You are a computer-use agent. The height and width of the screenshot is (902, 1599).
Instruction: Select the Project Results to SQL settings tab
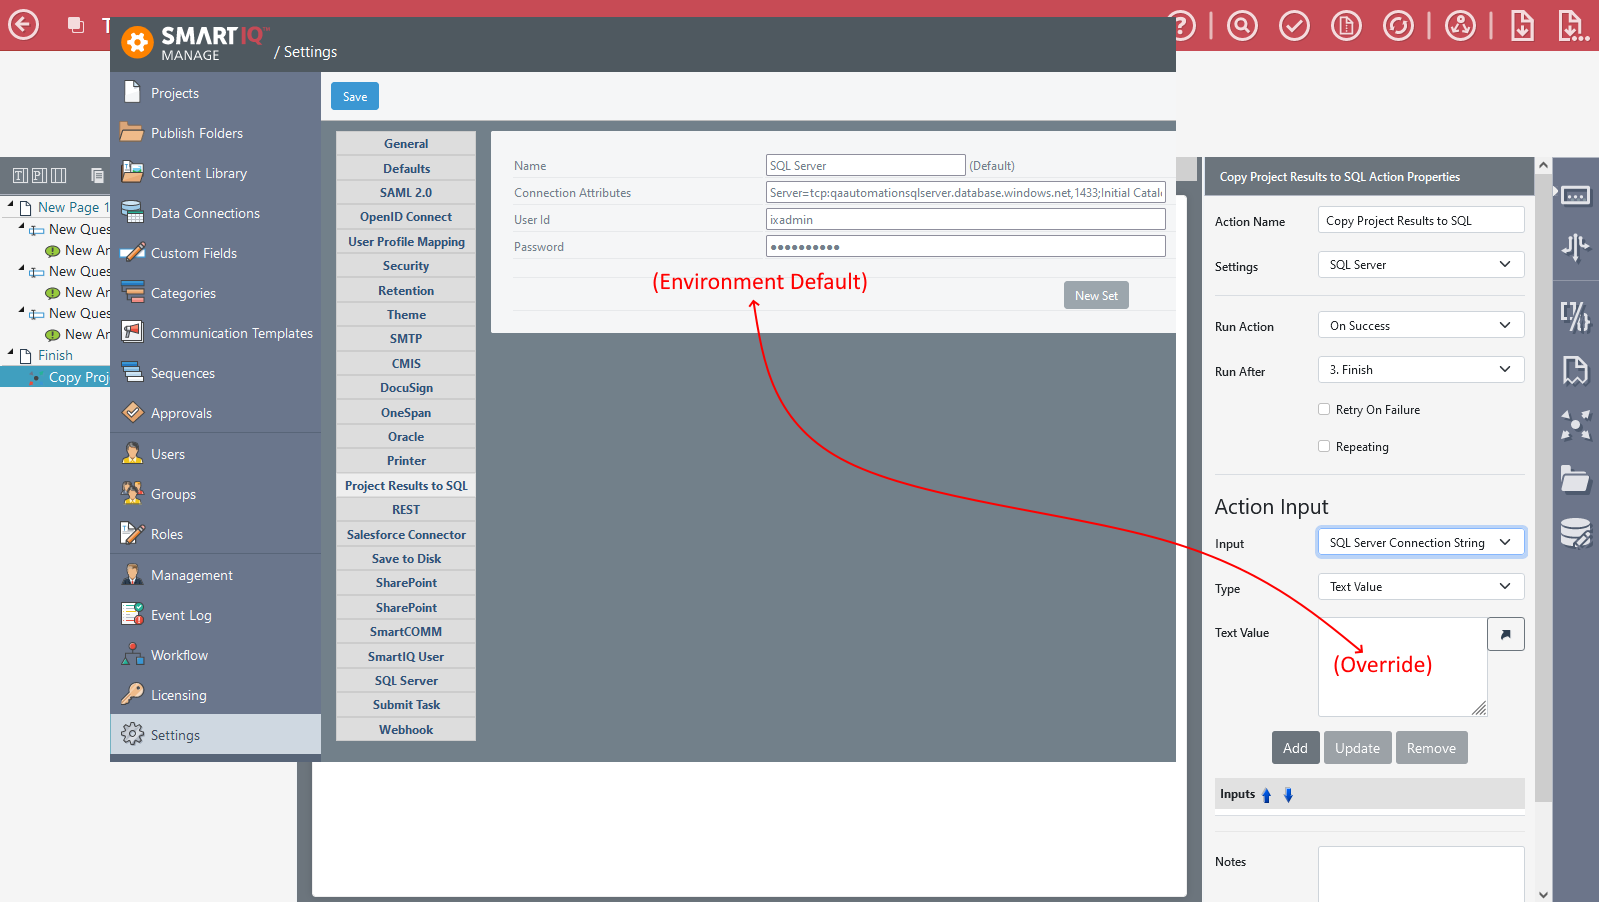pyautogui.click(x=406, y=486)
